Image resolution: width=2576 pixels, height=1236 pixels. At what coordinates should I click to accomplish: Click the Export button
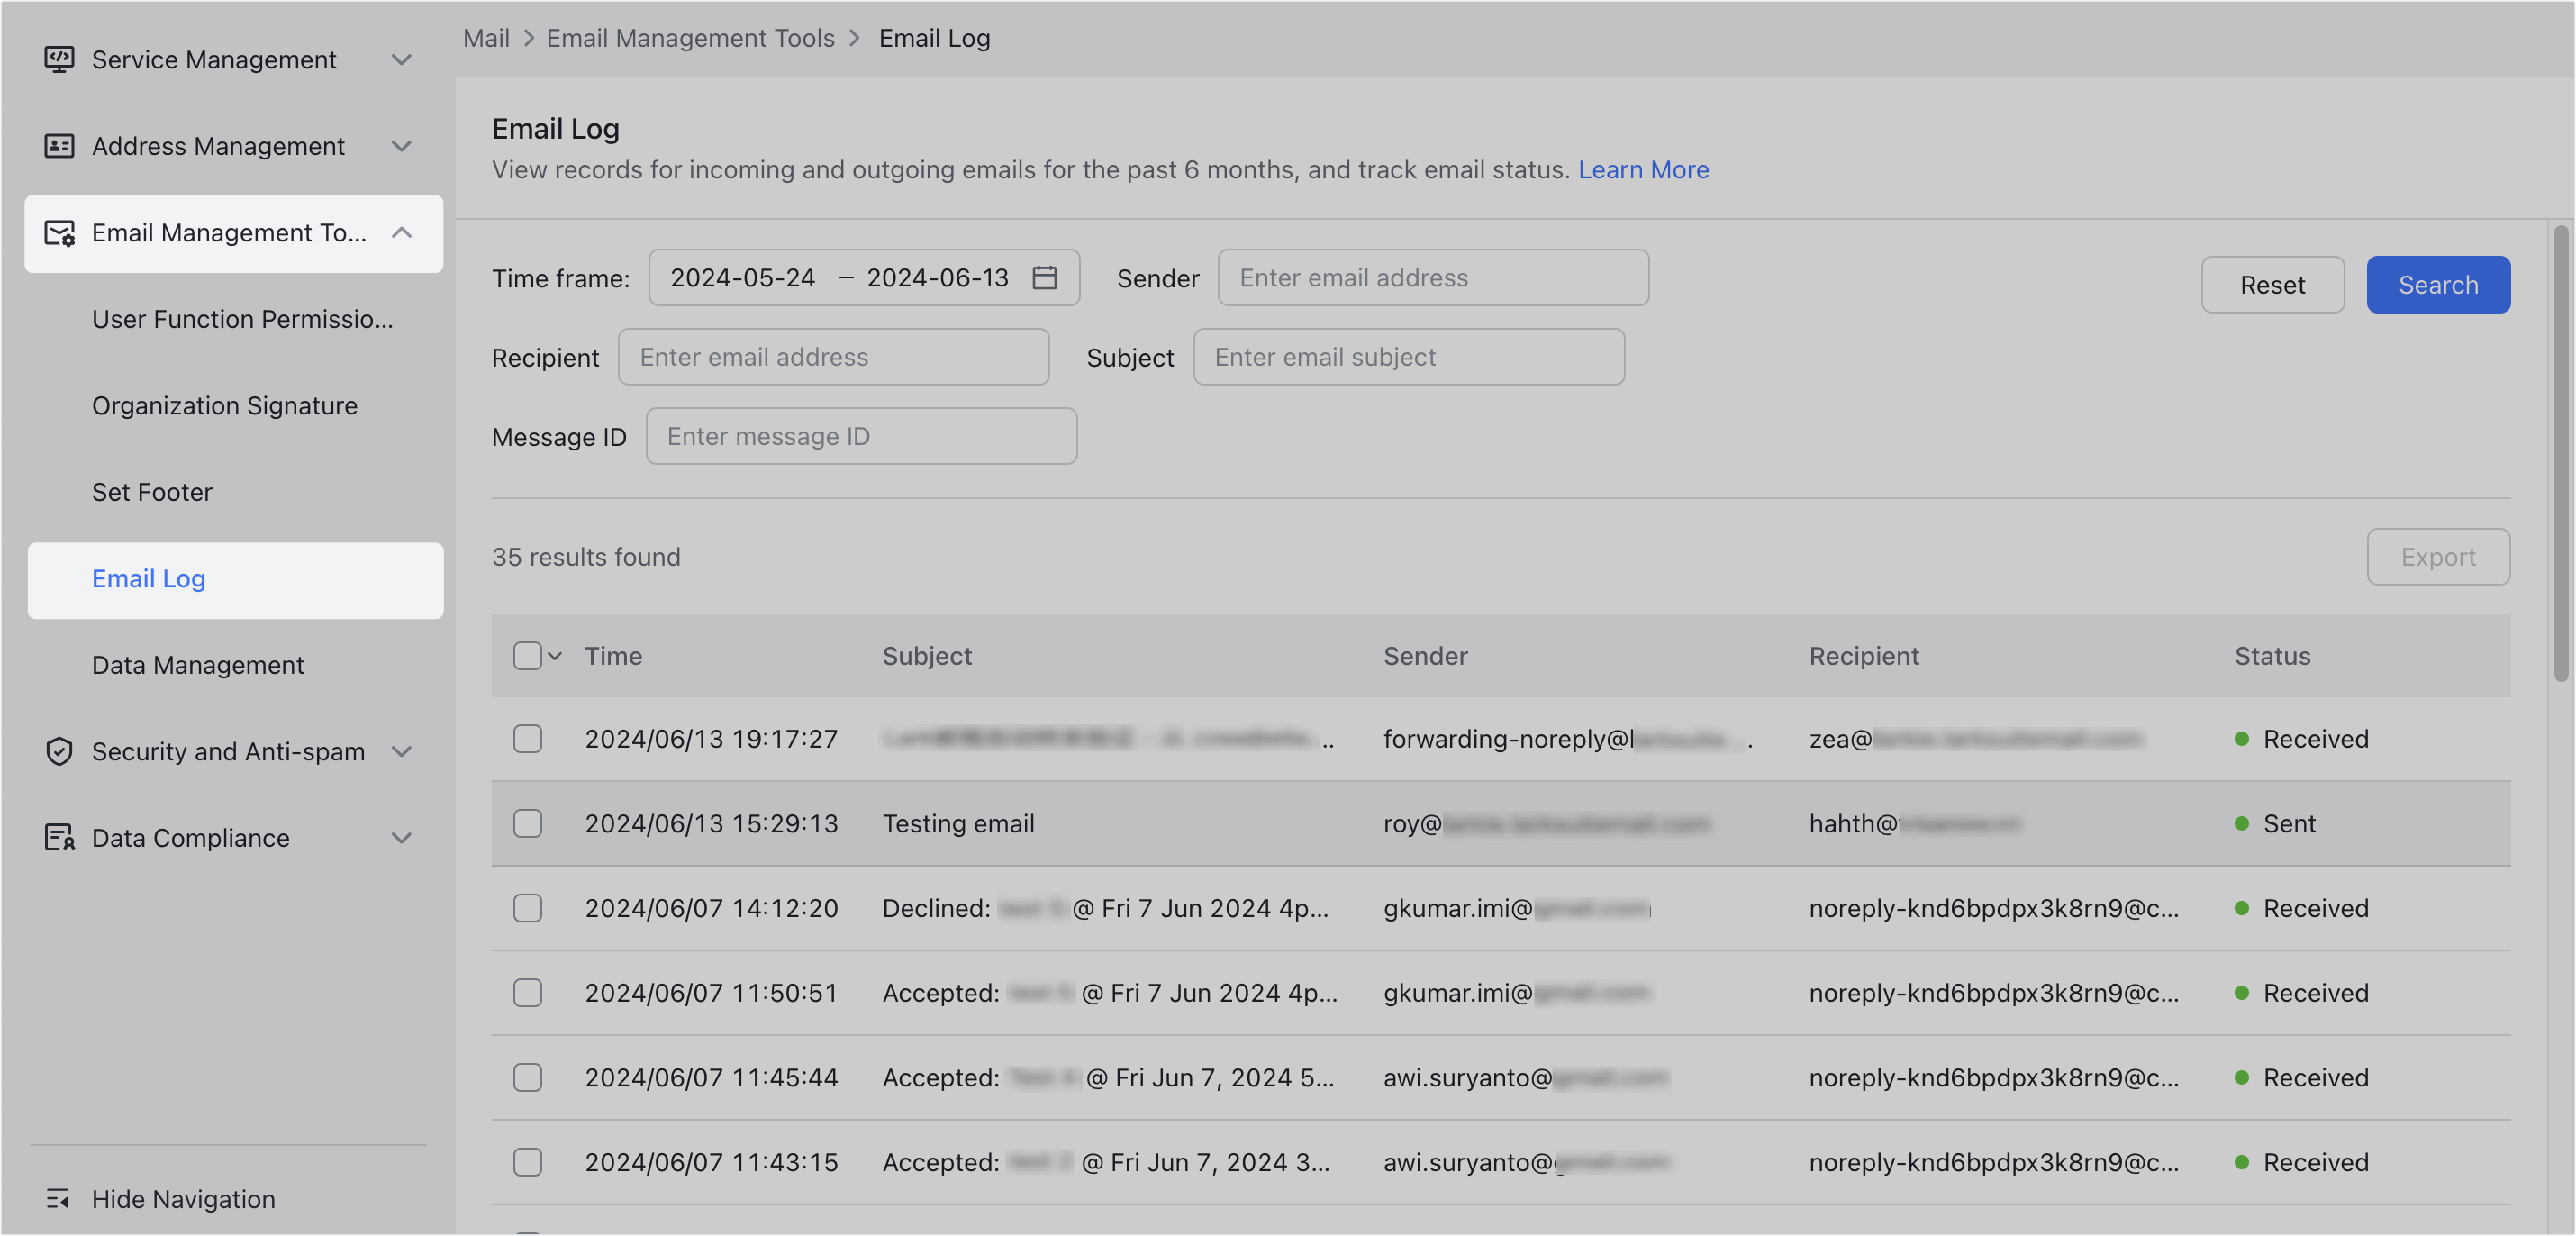click(2438, 556)
